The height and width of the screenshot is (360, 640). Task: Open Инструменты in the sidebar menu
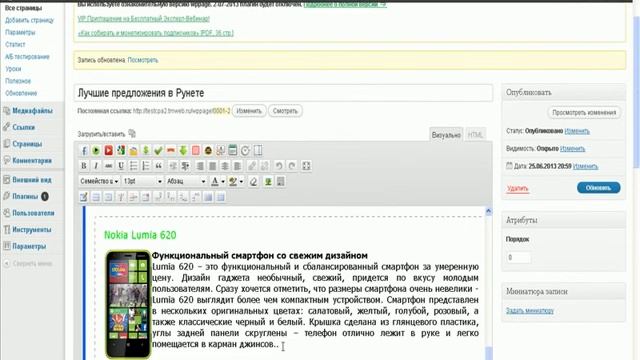pos(31,230)
